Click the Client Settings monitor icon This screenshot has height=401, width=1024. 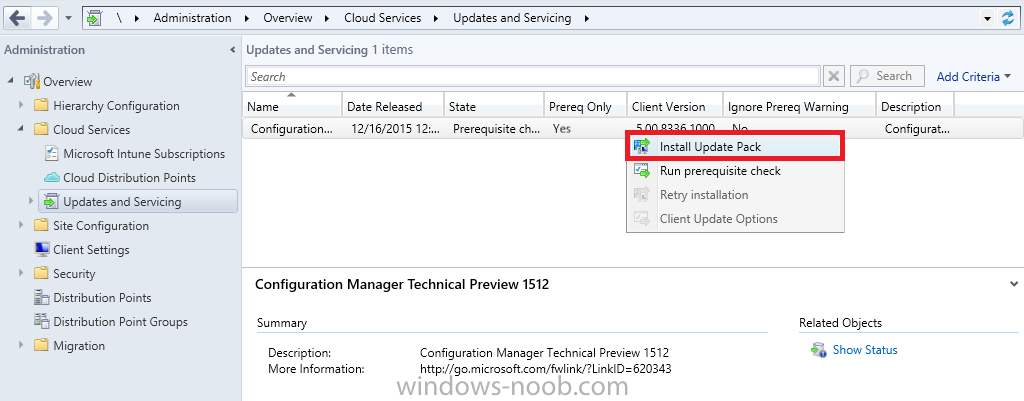(42, 249)
